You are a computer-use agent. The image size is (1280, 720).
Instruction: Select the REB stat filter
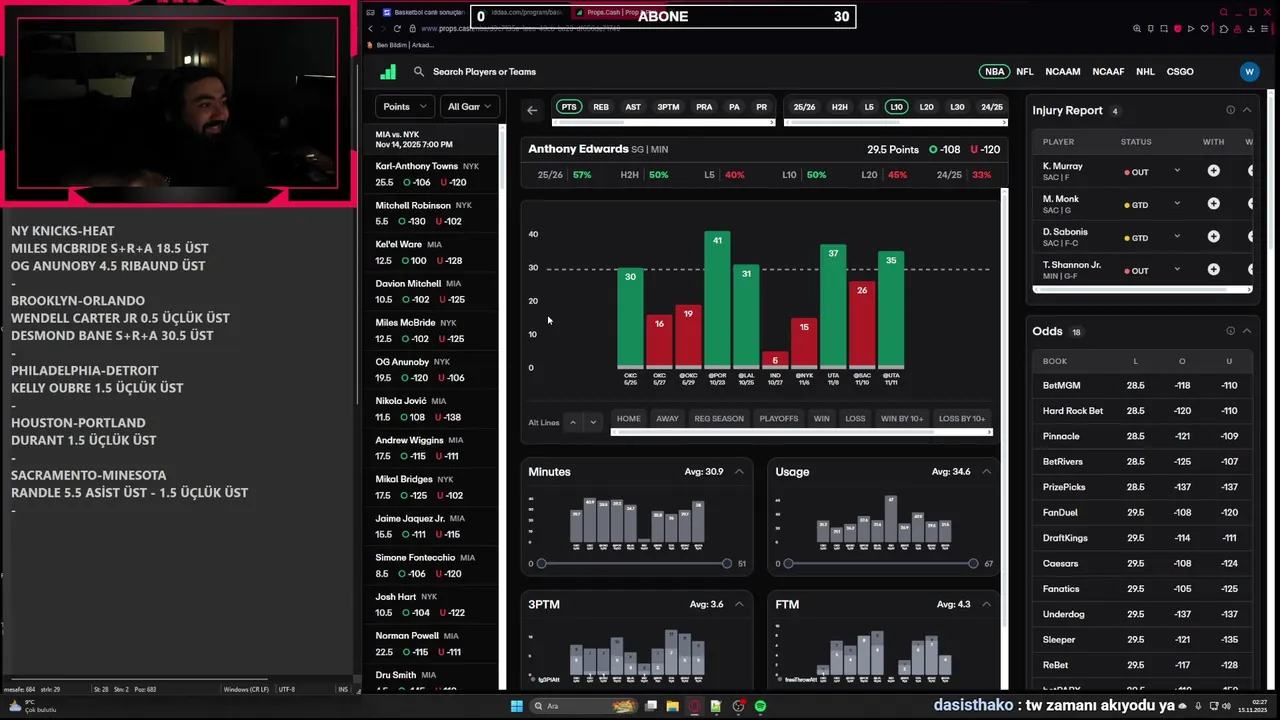pyautogui.click(x=601, y=107)
